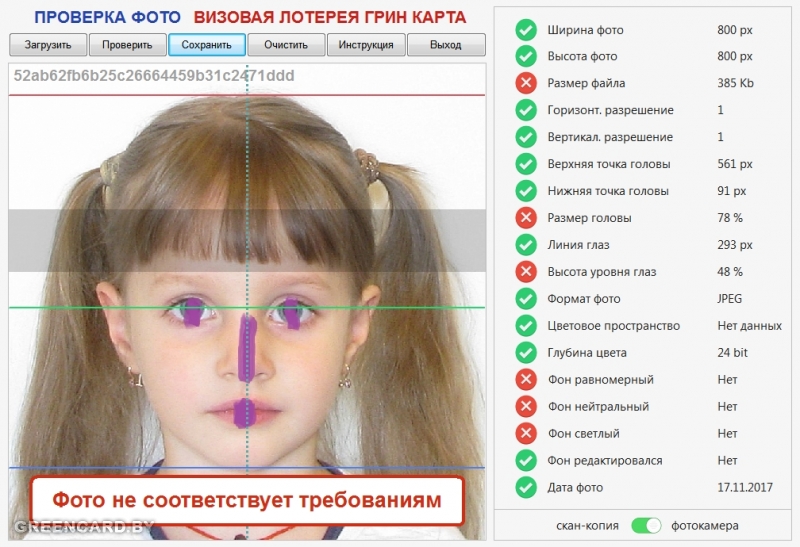Click the check icon for Нижняя точка головы
The width and height of the screenshot is (800, 547).
(x=526, y=191)
